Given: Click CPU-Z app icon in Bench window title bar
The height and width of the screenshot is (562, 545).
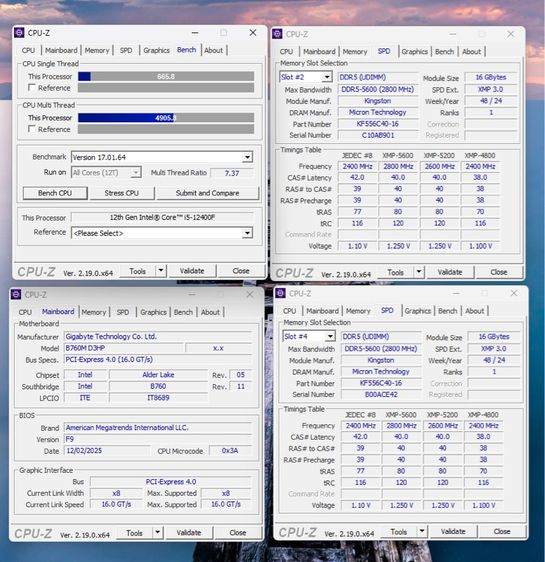Looking at the screenshot, I should 19,33.
